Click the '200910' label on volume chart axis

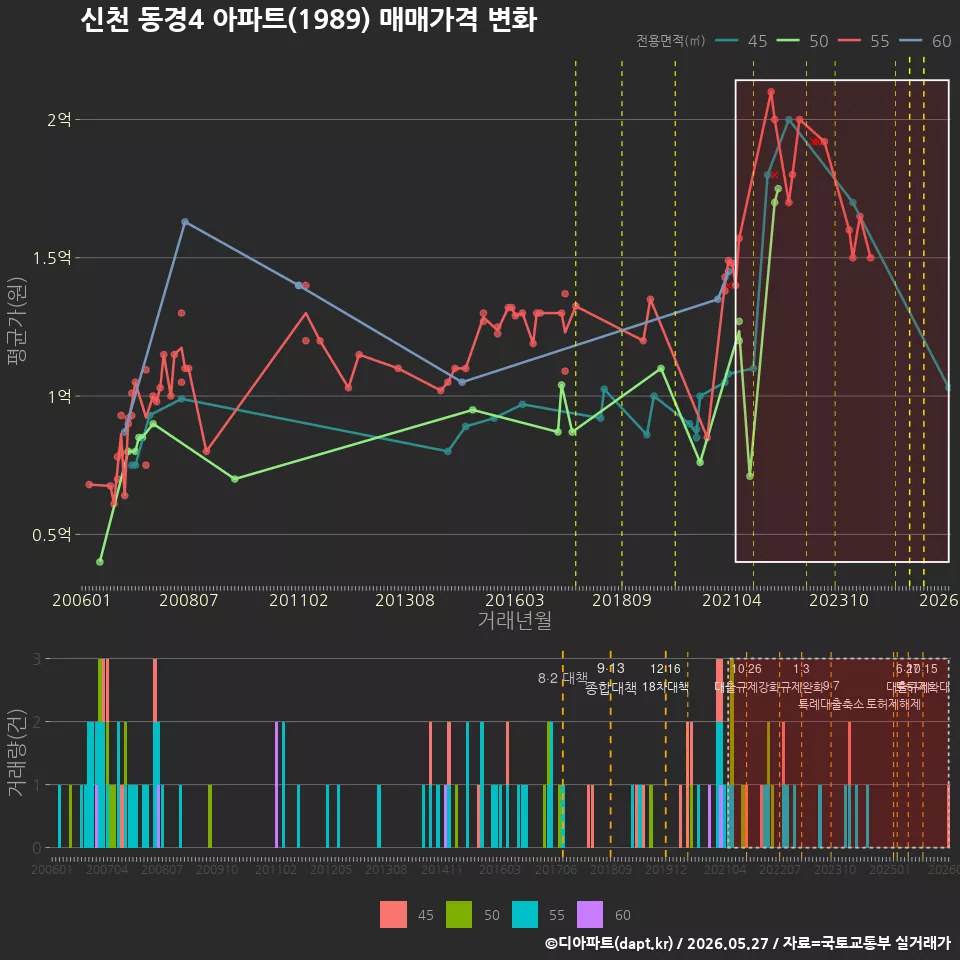pos(217,869)
